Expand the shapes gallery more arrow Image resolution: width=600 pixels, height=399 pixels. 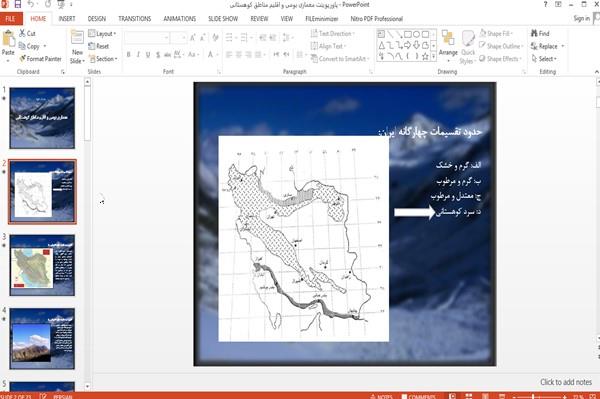[434, 57]
